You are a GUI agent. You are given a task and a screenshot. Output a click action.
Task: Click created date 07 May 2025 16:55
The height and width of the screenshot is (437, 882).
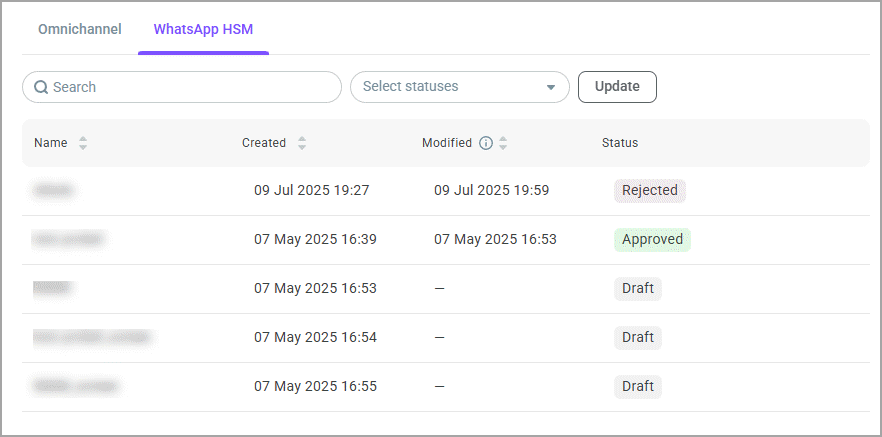point(316,386)
